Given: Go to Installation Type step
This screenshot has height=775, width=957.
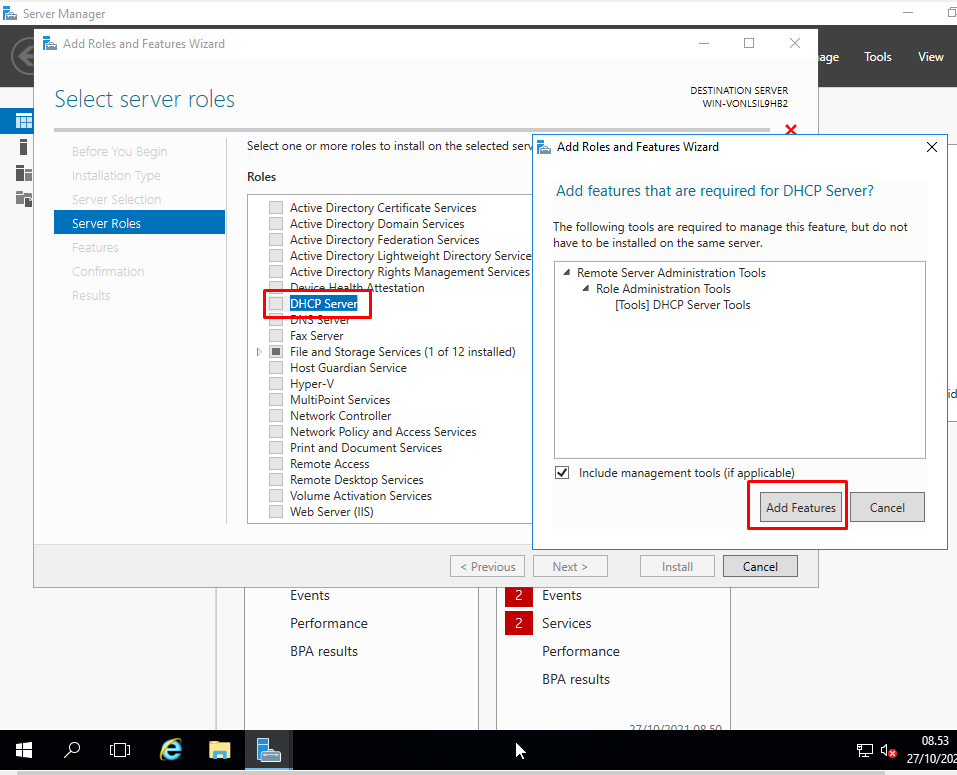Looking at the screenshot, I should pyautogui.click(x=116, y=176).
